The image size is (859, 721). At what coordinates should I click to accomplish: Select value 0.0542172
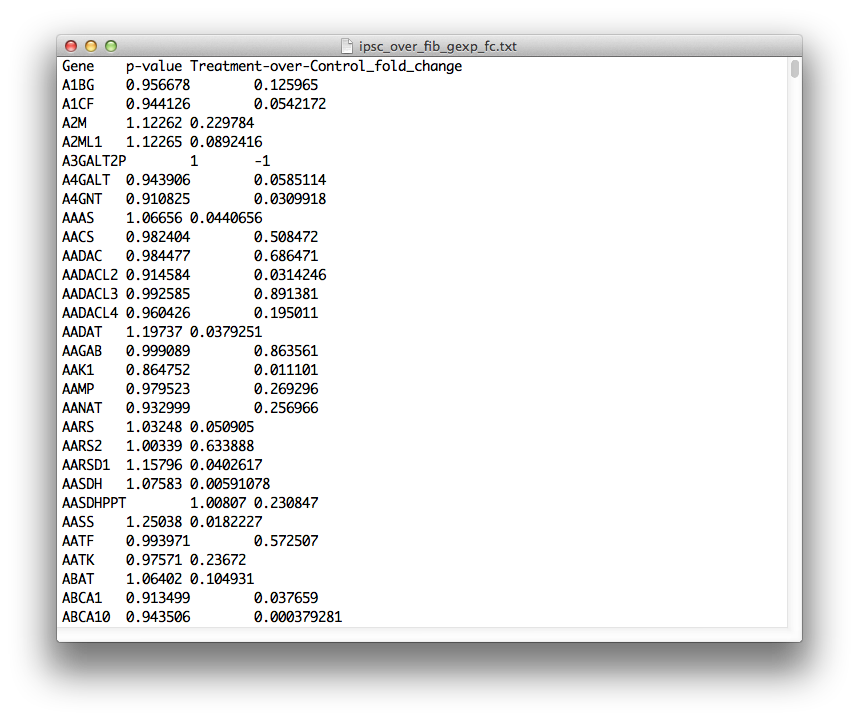click(x=290, y=104)
